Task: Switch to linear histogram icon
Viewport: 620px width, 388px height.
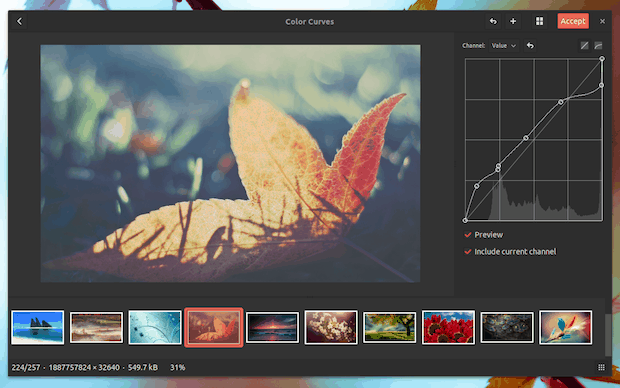Action: [x=584, y=46]
